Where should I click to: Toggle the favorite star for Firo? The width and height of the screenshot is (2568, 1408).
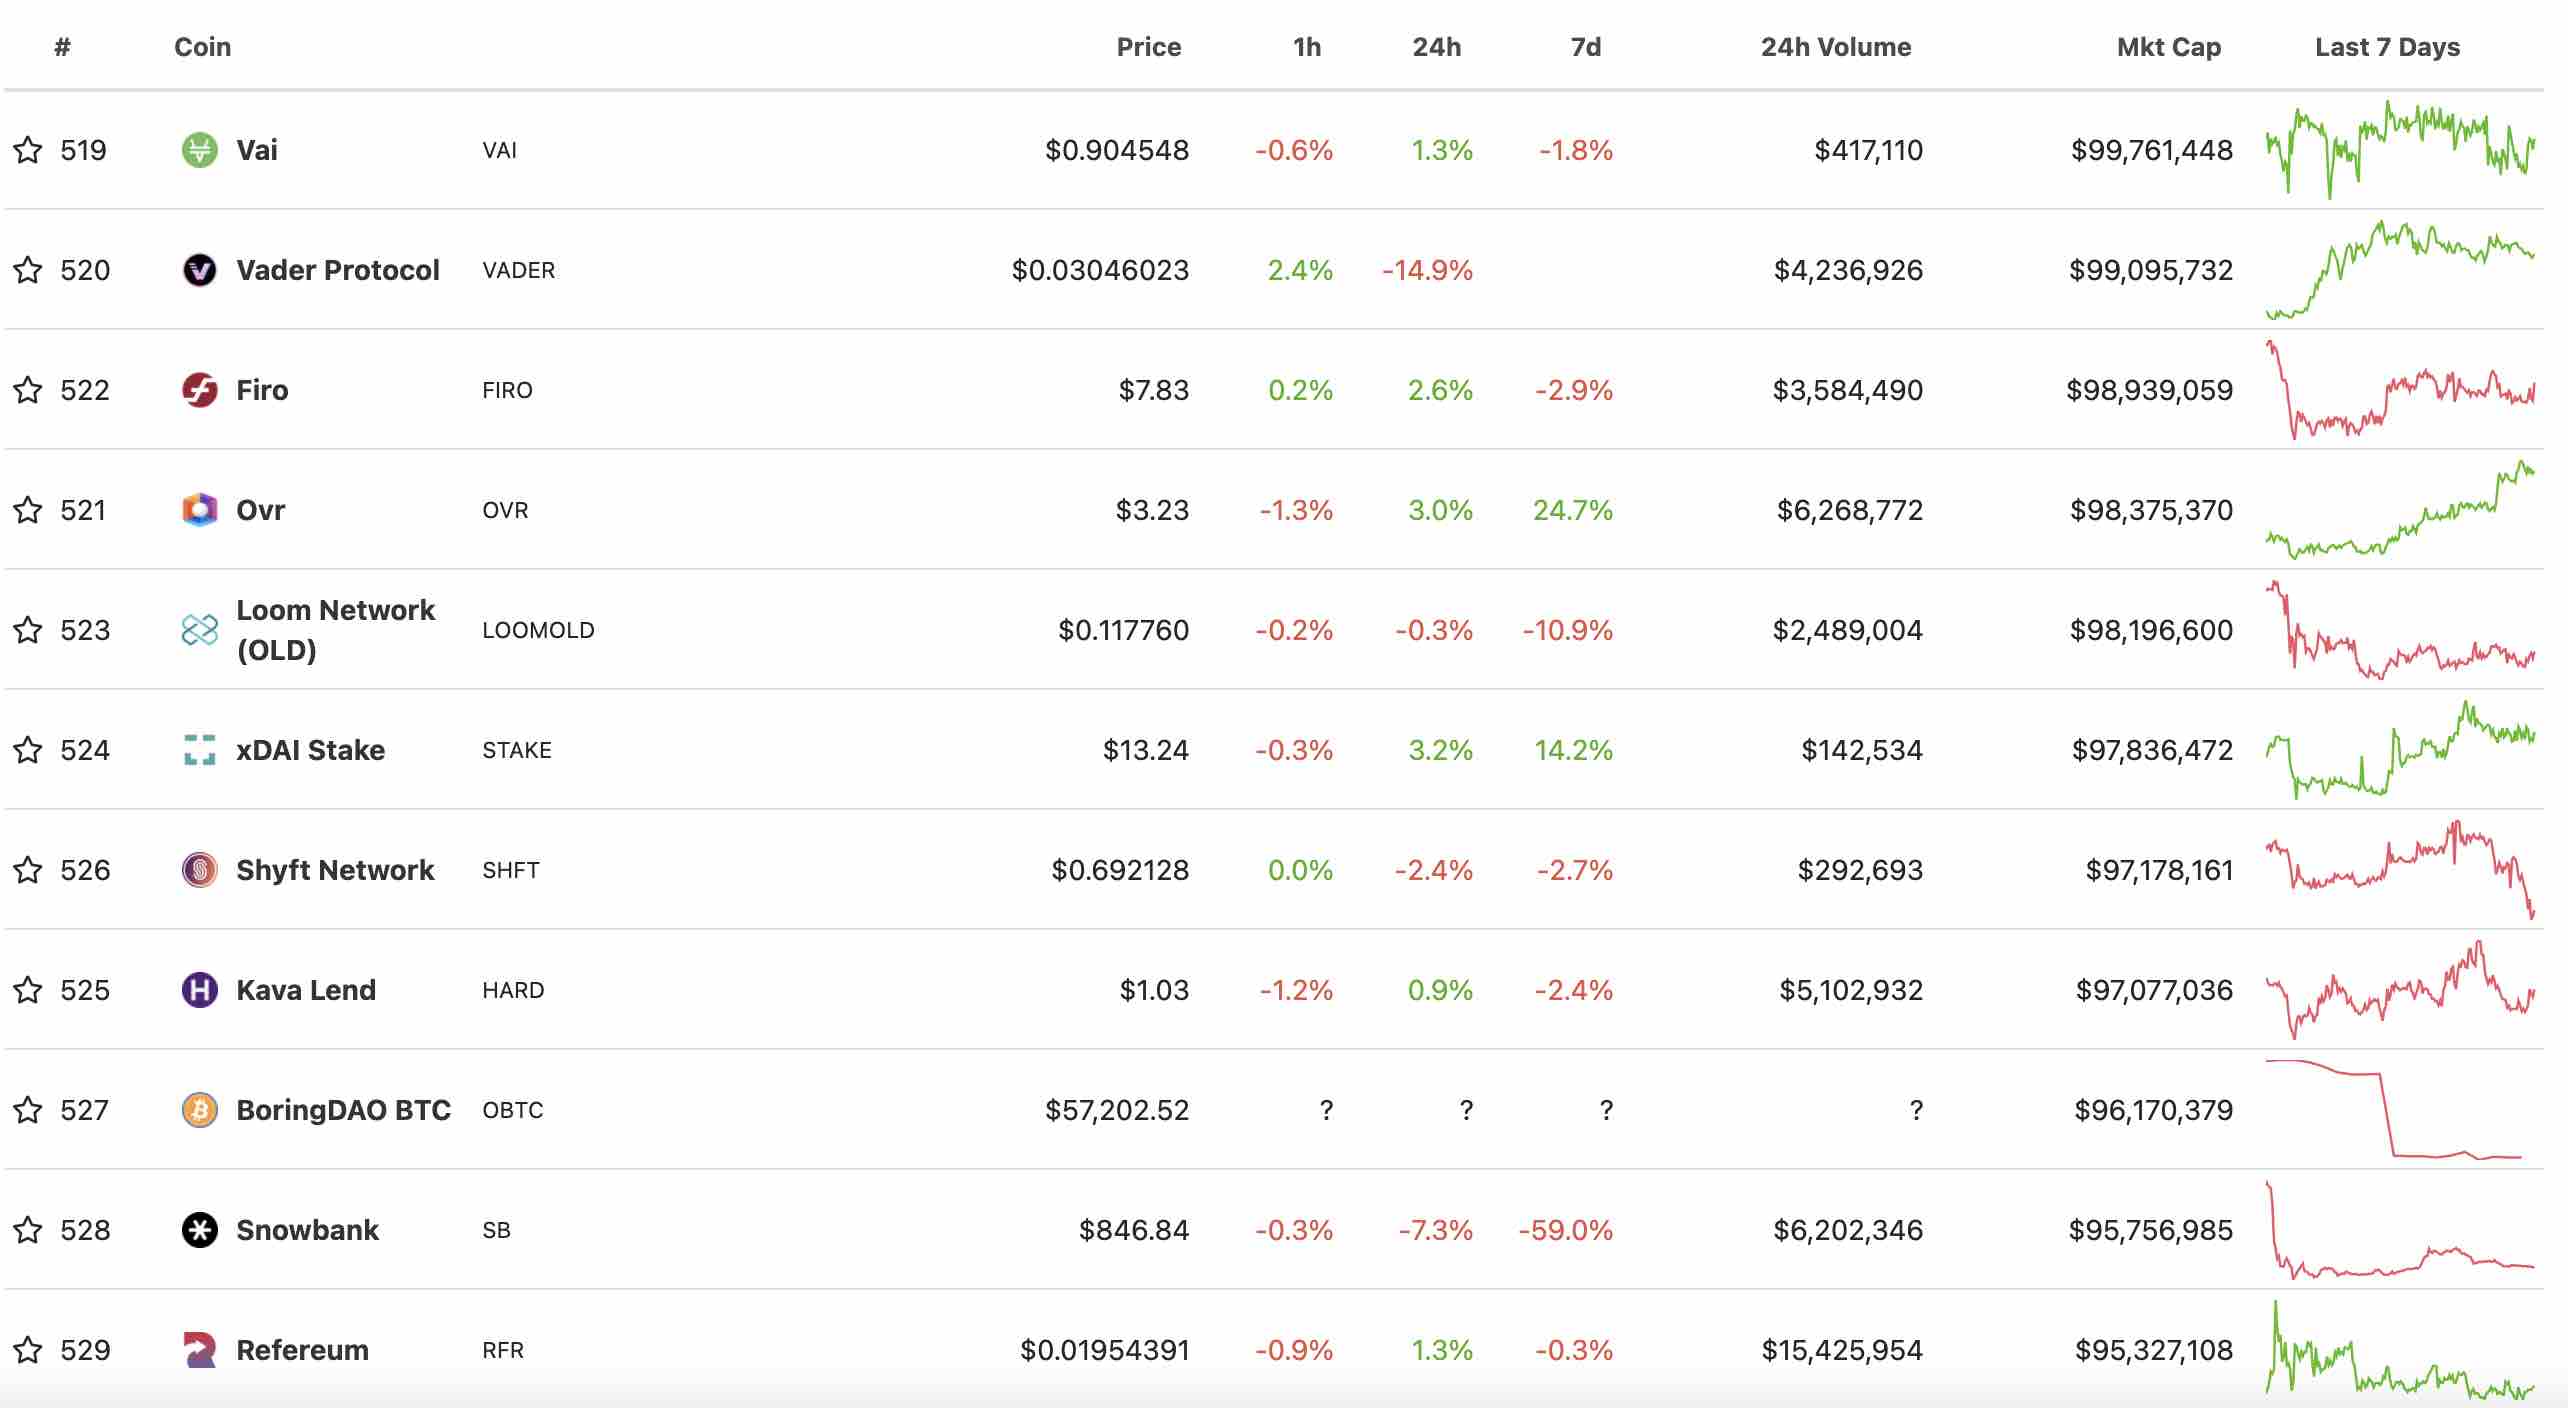[28, 390]
